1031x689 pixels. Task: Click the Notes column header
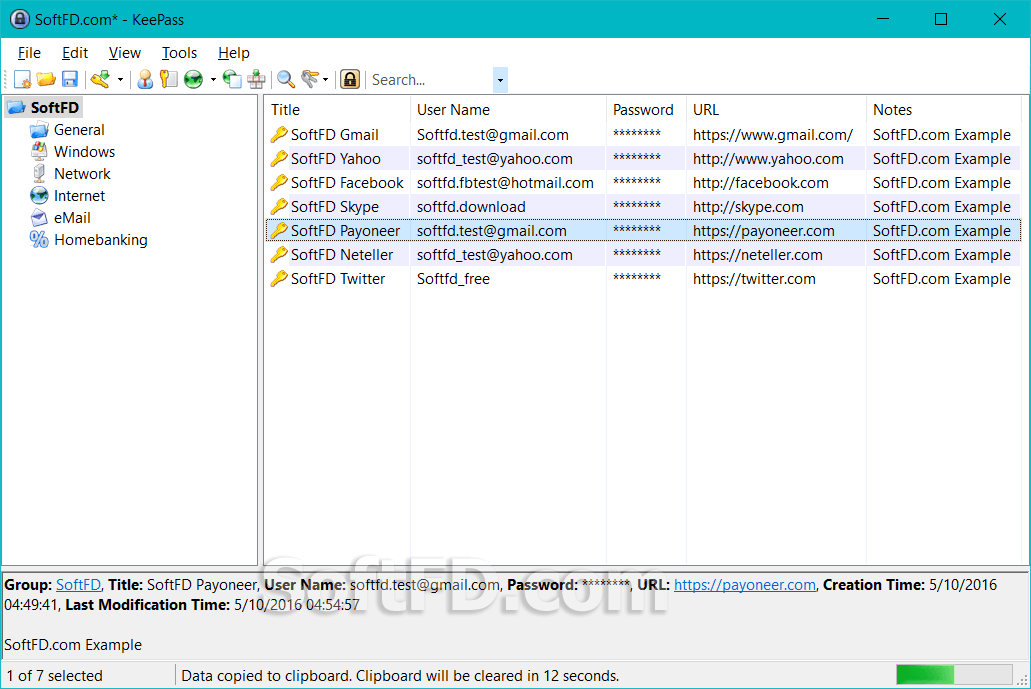pos(944,110)
